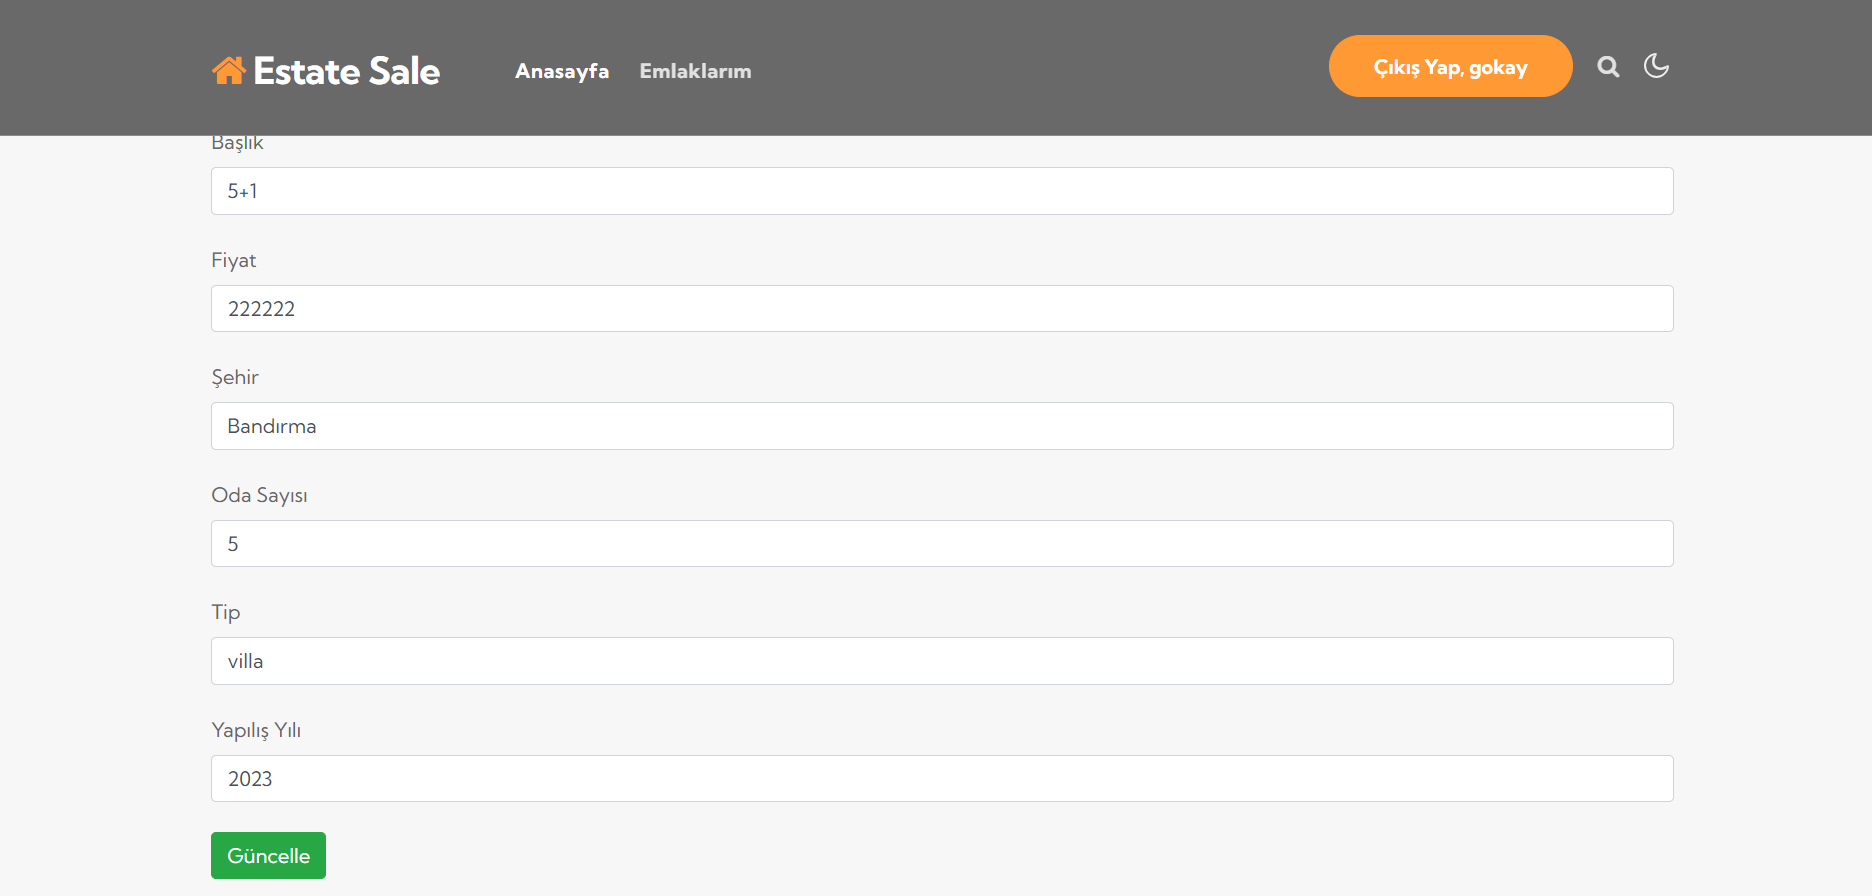Click the Oda Sayısı label
Screen dimensions: 1872x896
(259, 496)
